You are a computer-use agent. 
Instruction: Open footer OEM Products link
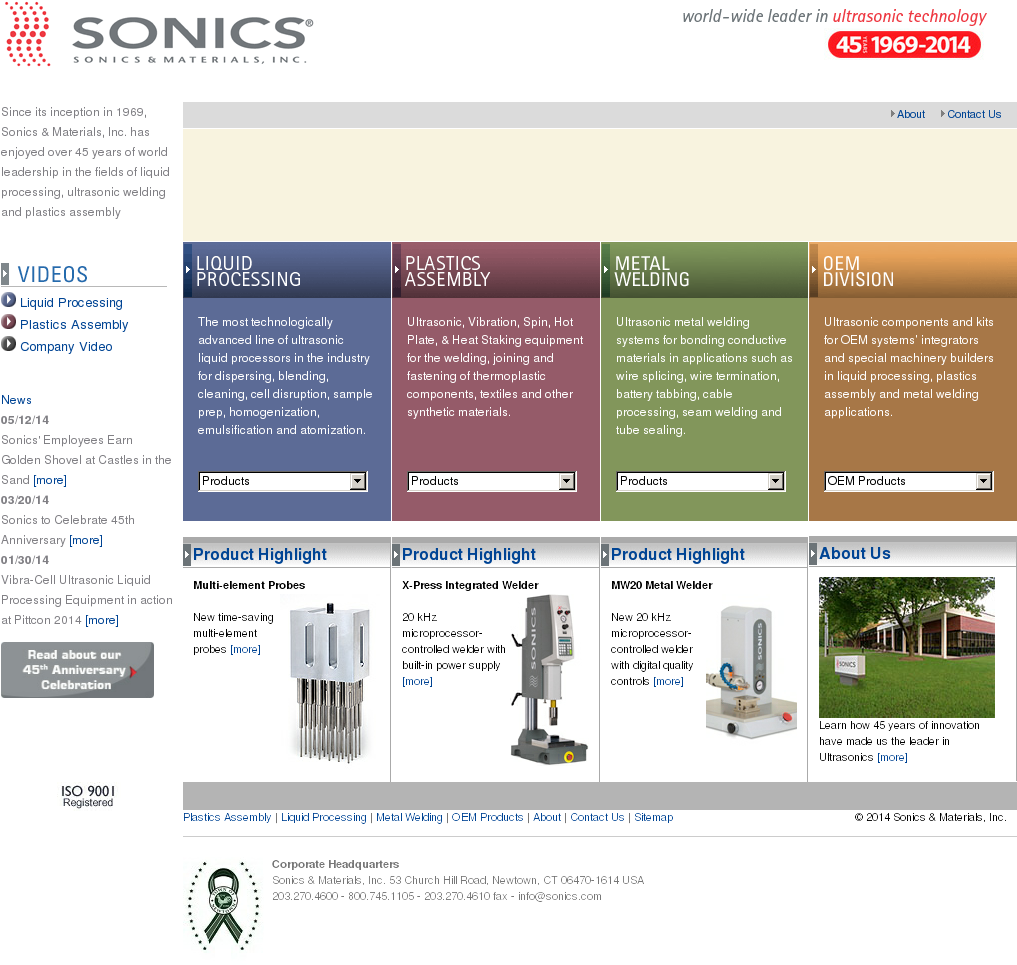[487, 818]
